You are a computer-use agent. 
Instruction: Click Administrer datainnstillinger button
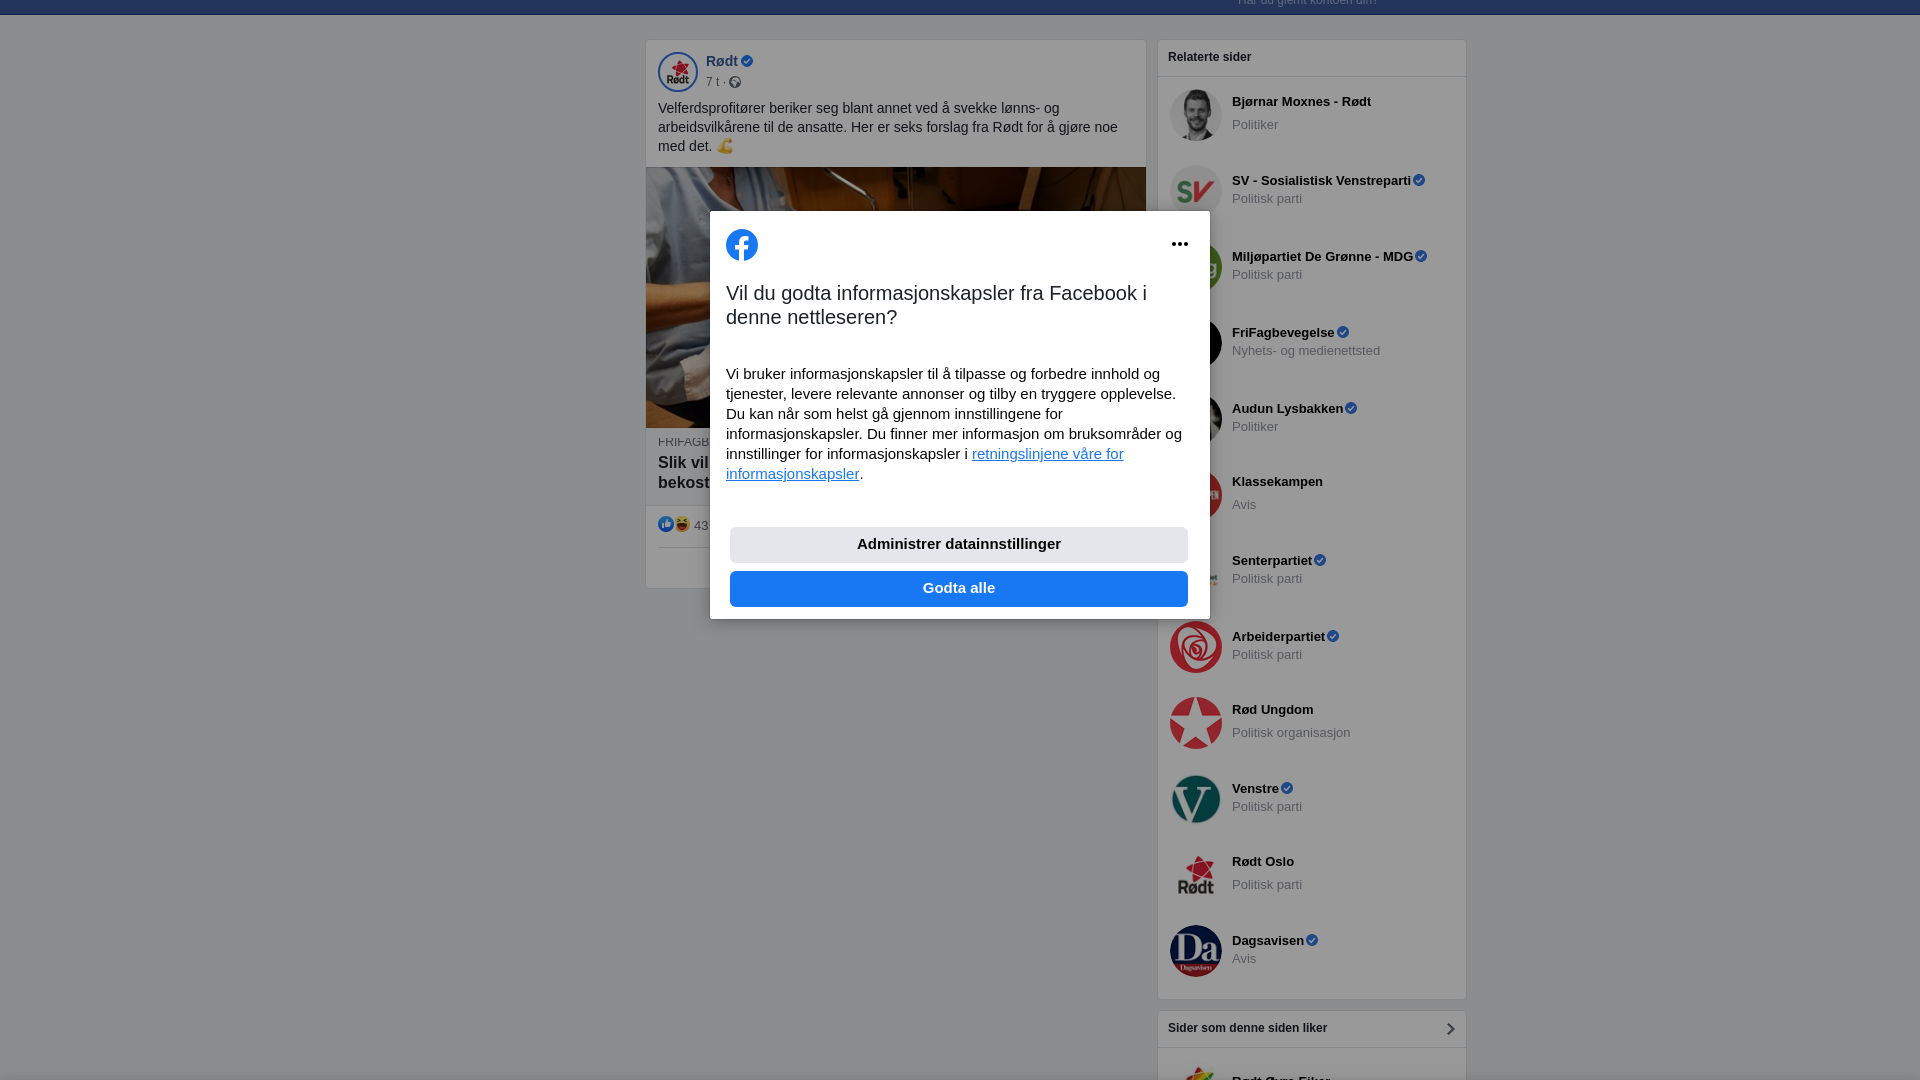pyautogui.click(x=958, y=545)
